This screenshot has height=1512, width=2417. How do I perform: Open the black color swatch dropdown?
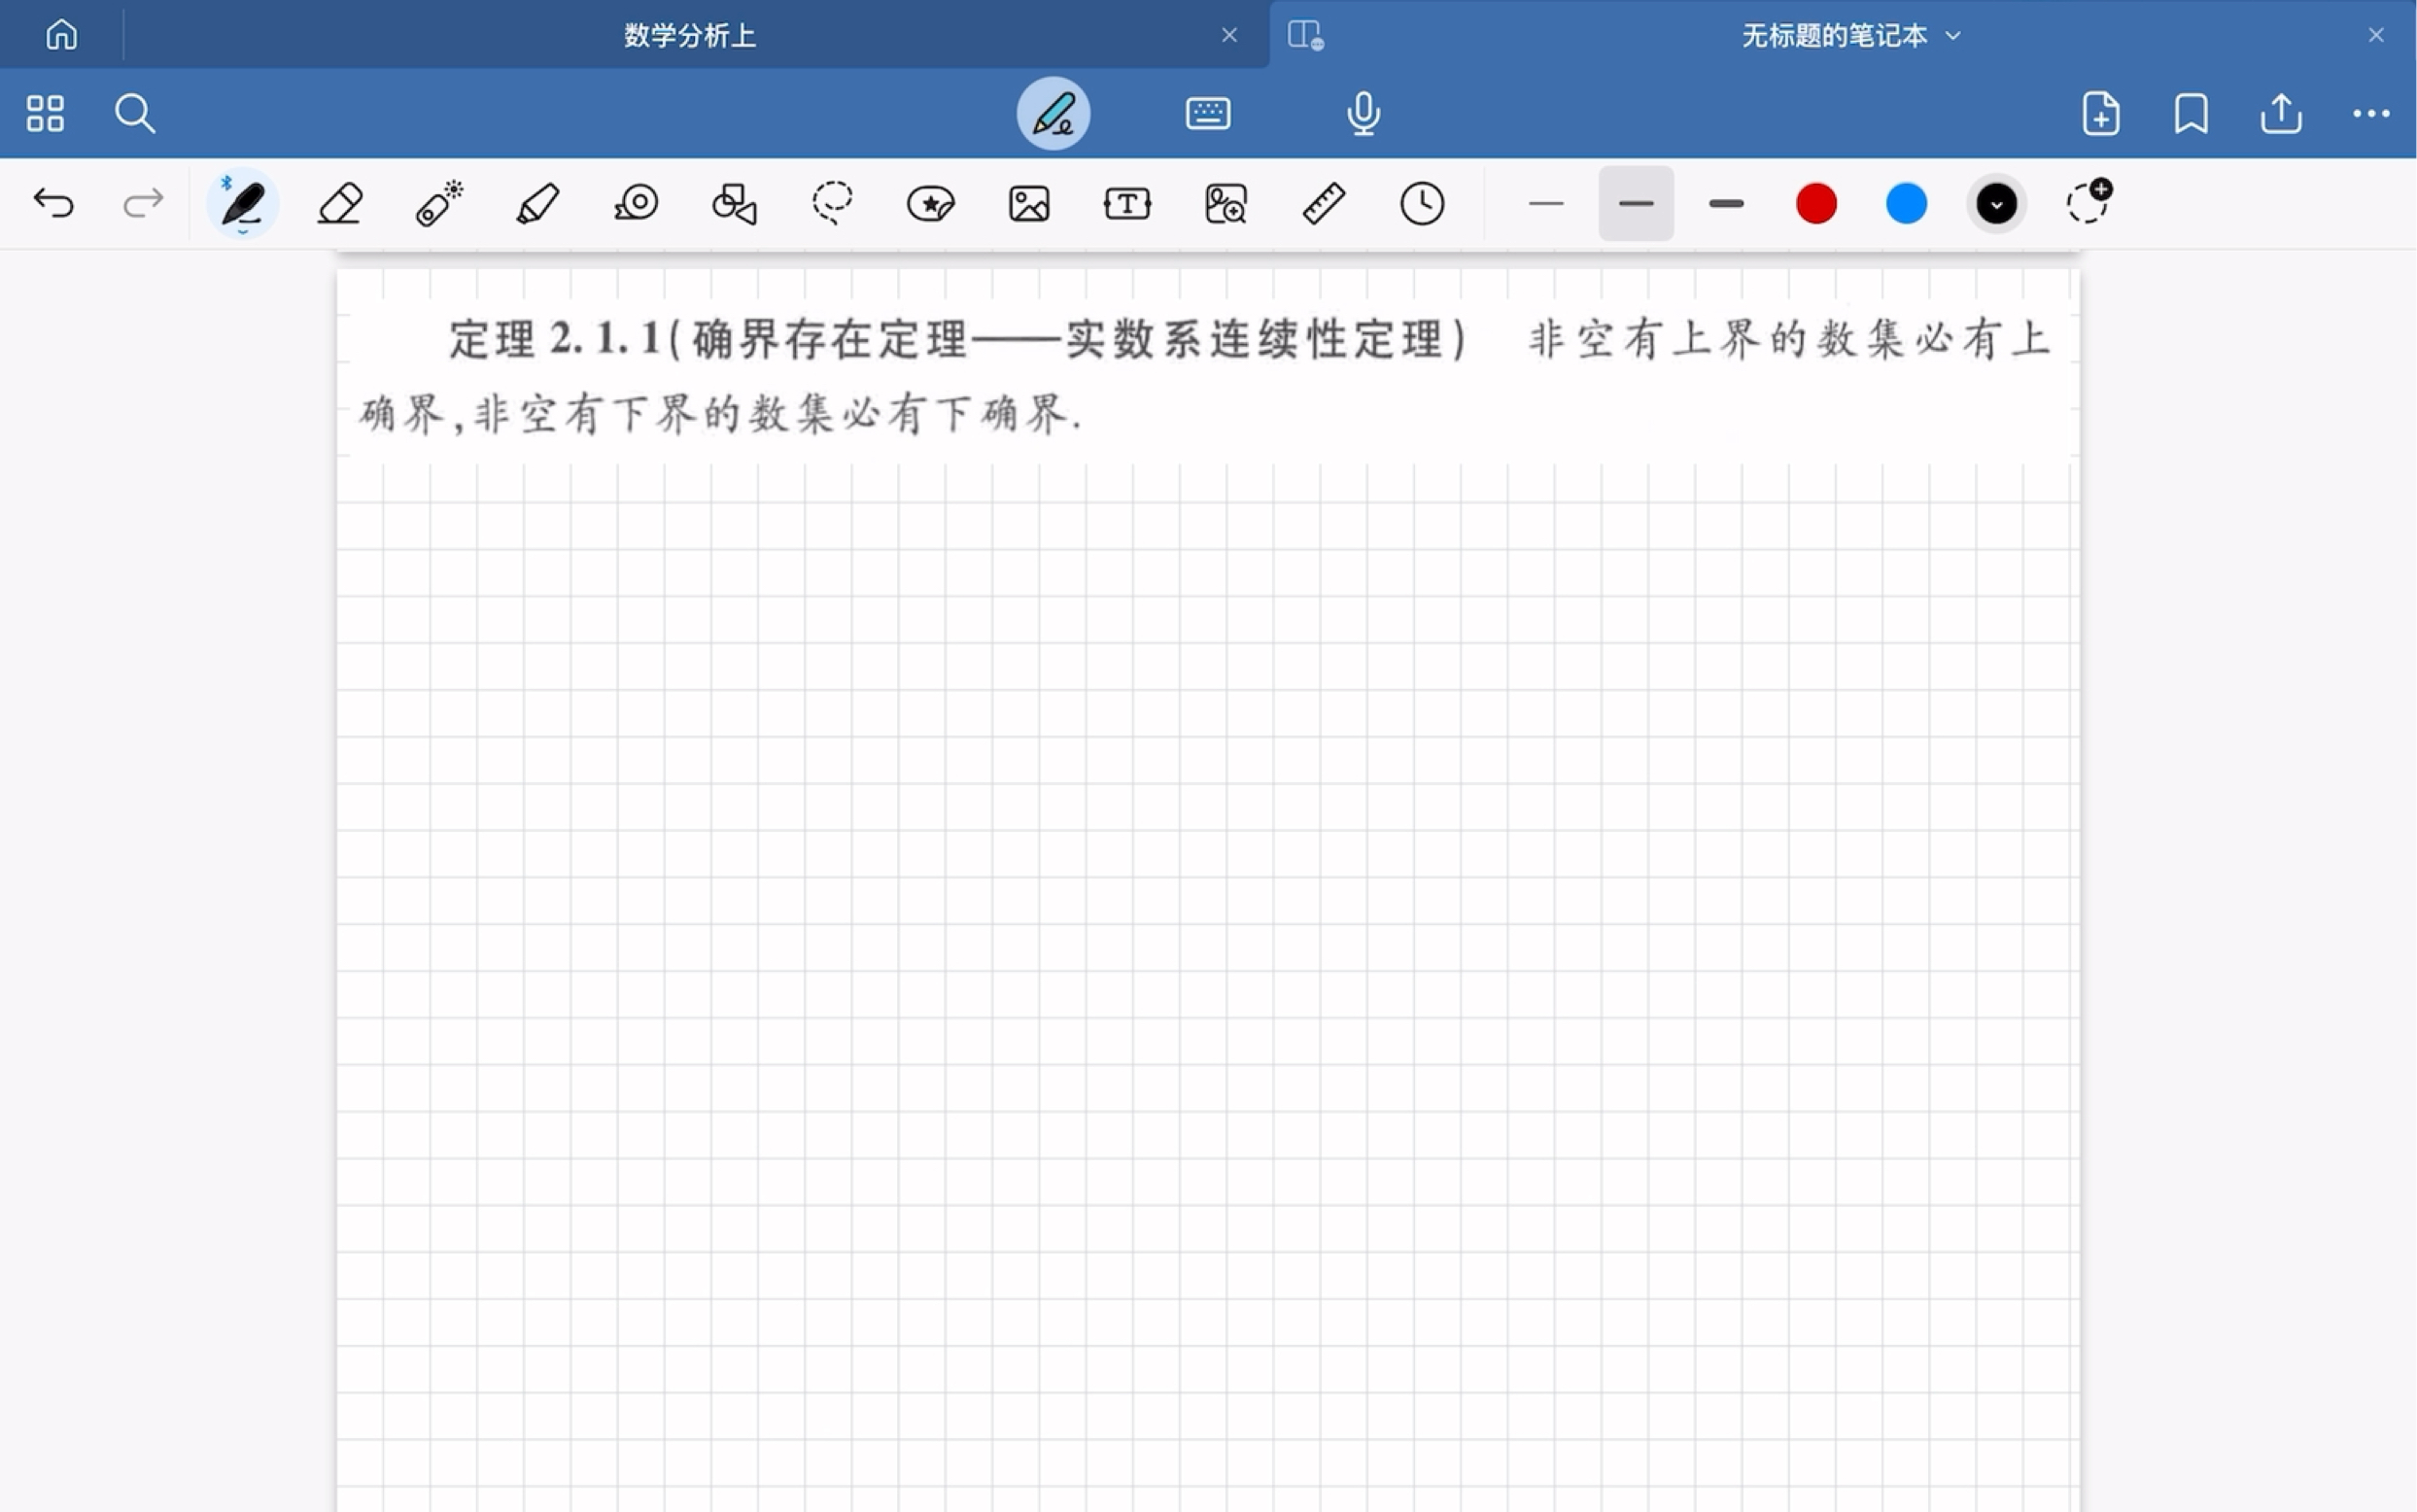click(1996, 203)
